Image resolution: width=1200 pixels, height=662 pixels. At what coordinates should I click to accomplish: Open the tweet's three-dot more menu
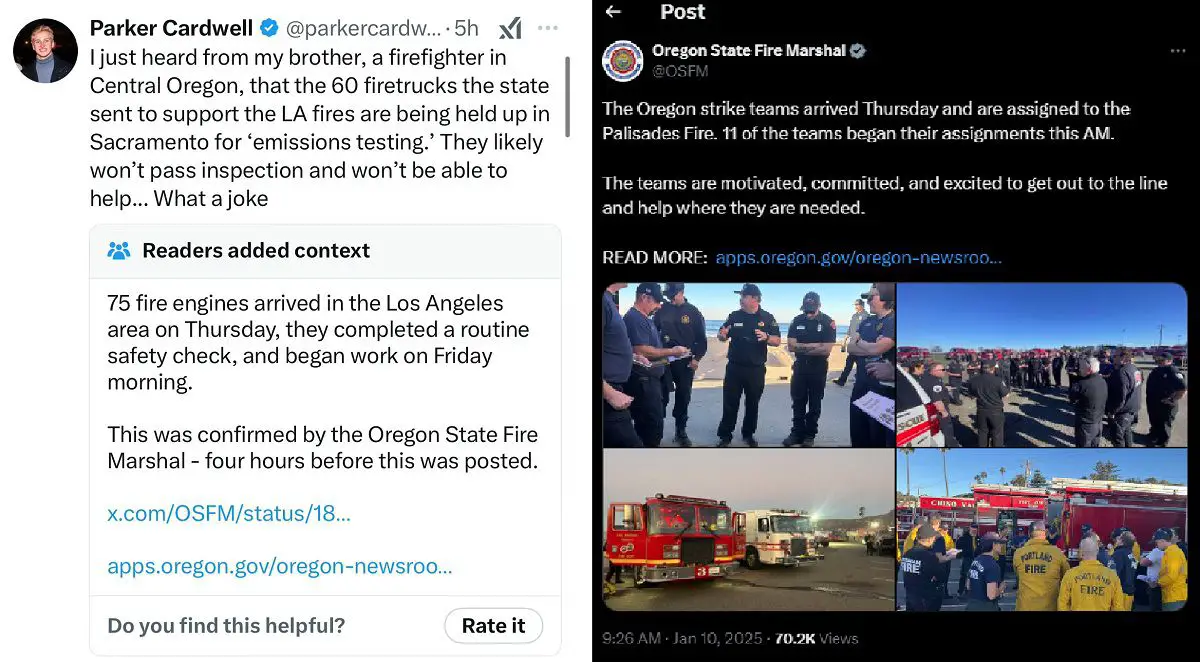click(548, 28)
